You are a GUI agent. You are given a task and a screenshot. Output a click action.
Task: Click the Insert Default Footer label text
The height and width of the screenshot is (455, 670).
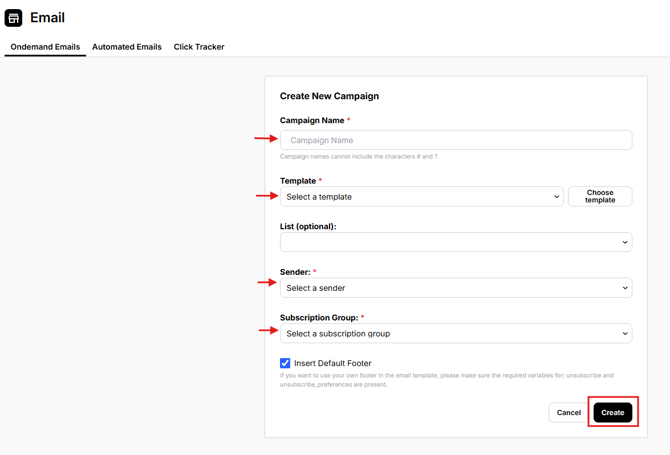point(333,364)
